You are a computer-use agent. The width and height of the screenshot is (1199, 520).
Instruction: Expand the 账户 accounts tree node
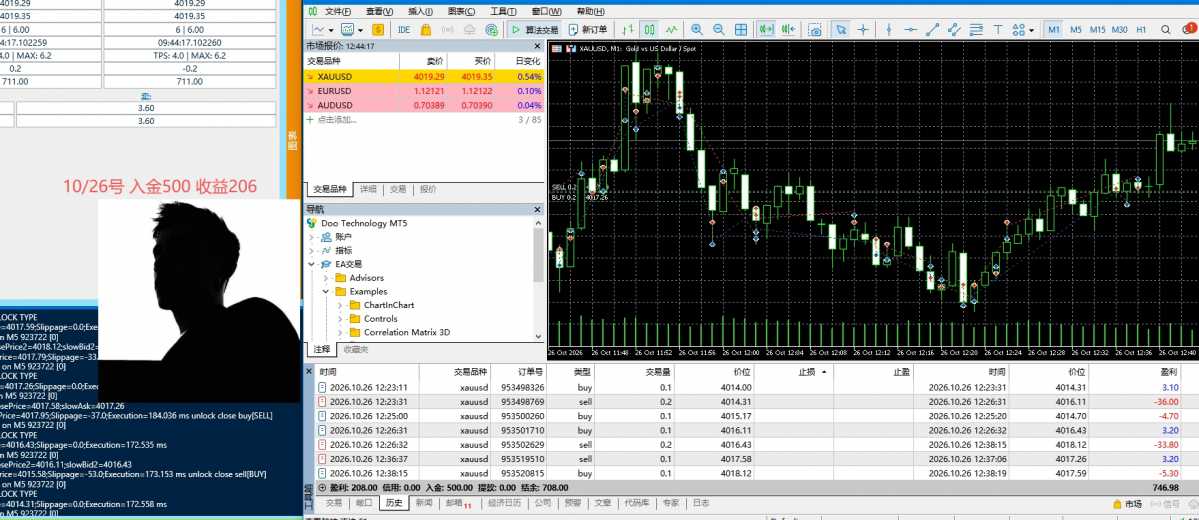(312, 237)
